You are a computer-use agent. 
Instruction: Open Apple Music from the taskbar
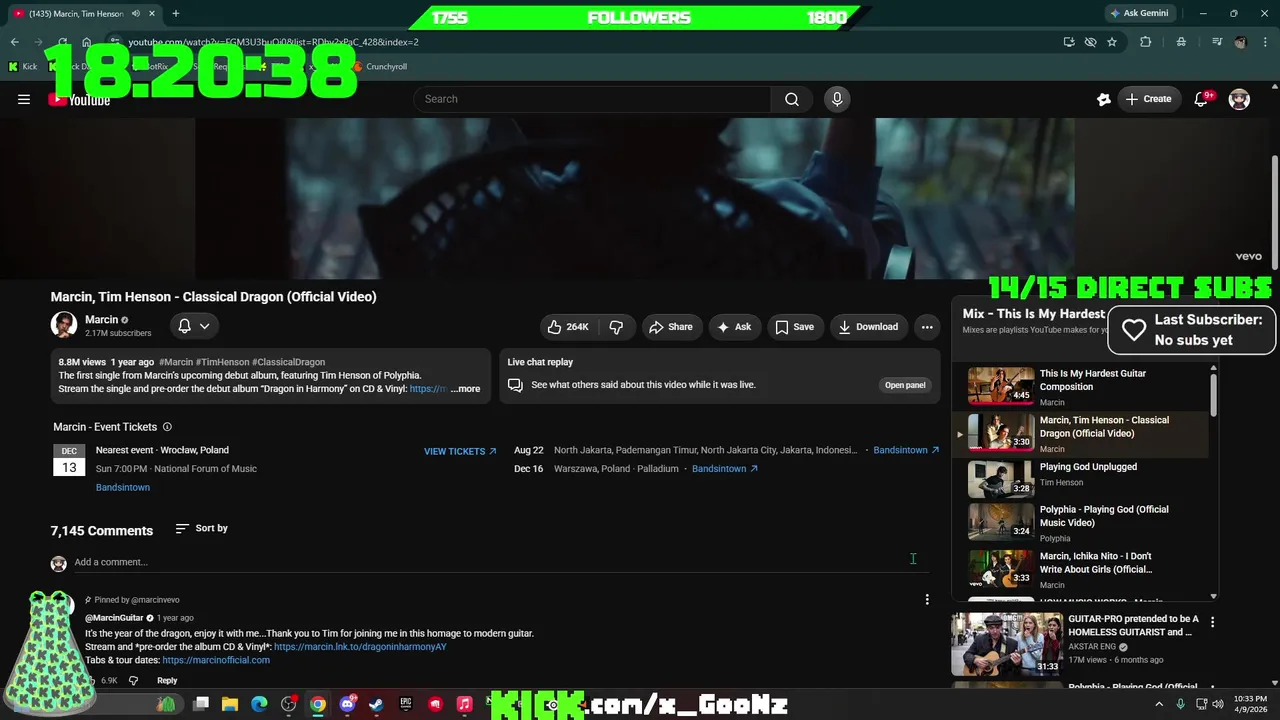(464, 704)
